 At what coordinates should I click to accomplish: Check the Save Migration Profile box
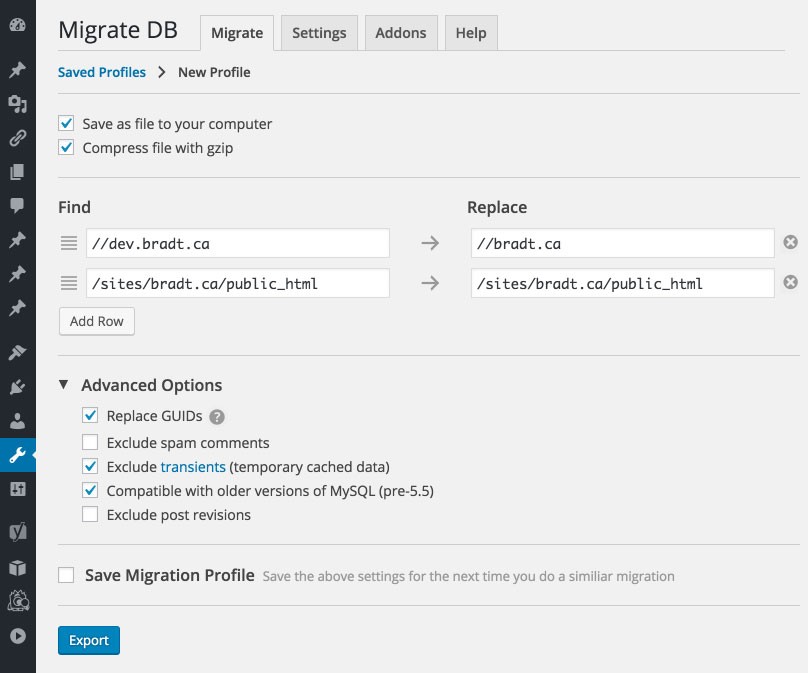(67, 575)
